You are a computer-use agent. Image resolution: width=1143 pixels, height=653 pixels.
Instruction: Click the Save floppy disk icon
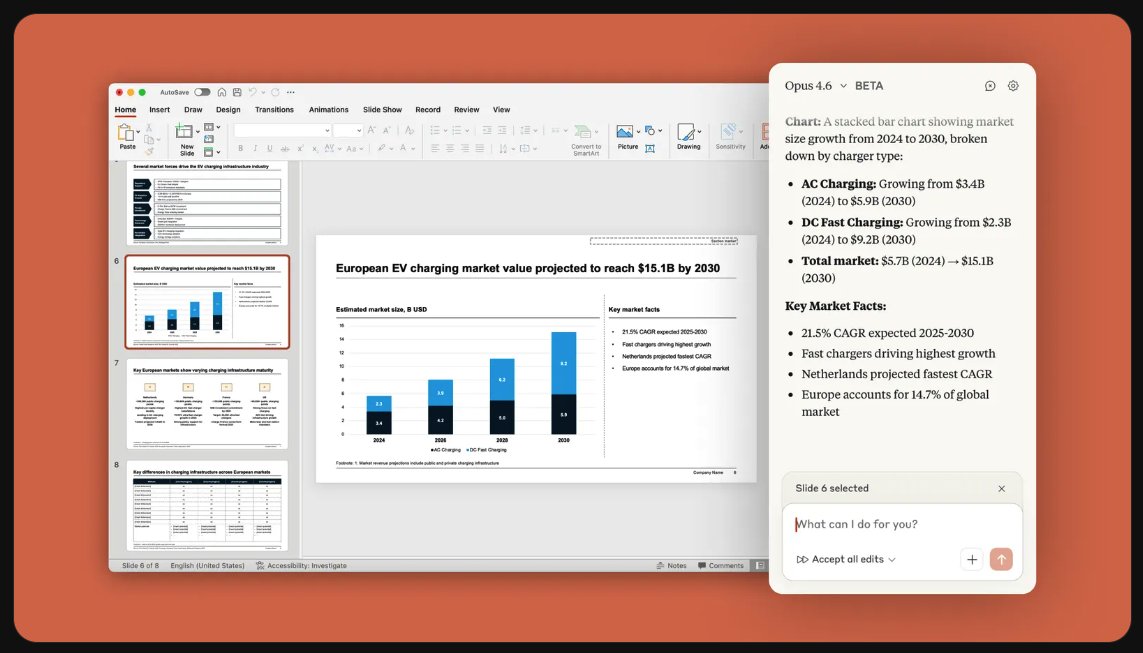(237, 93)
